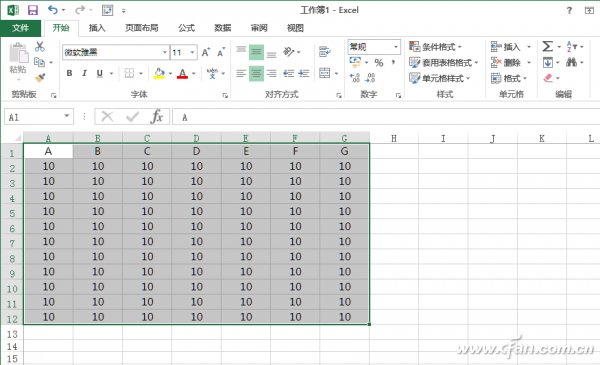Toggle center horizontal alignment
600x365 pixels.
[256, 73]
